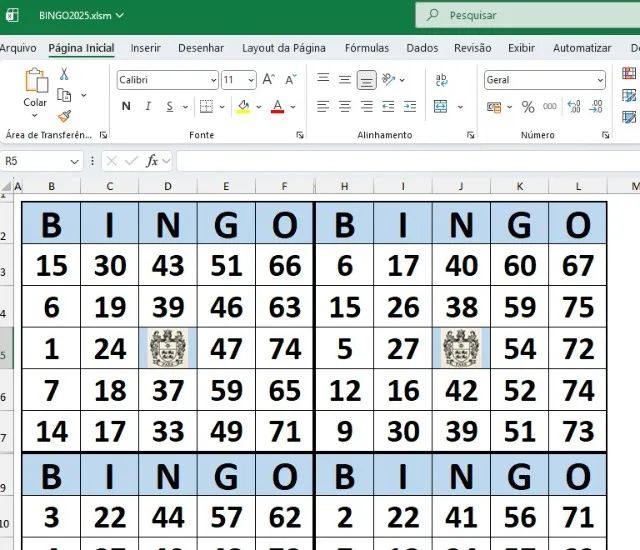Click the Copy icon

[x=64, y=95]
